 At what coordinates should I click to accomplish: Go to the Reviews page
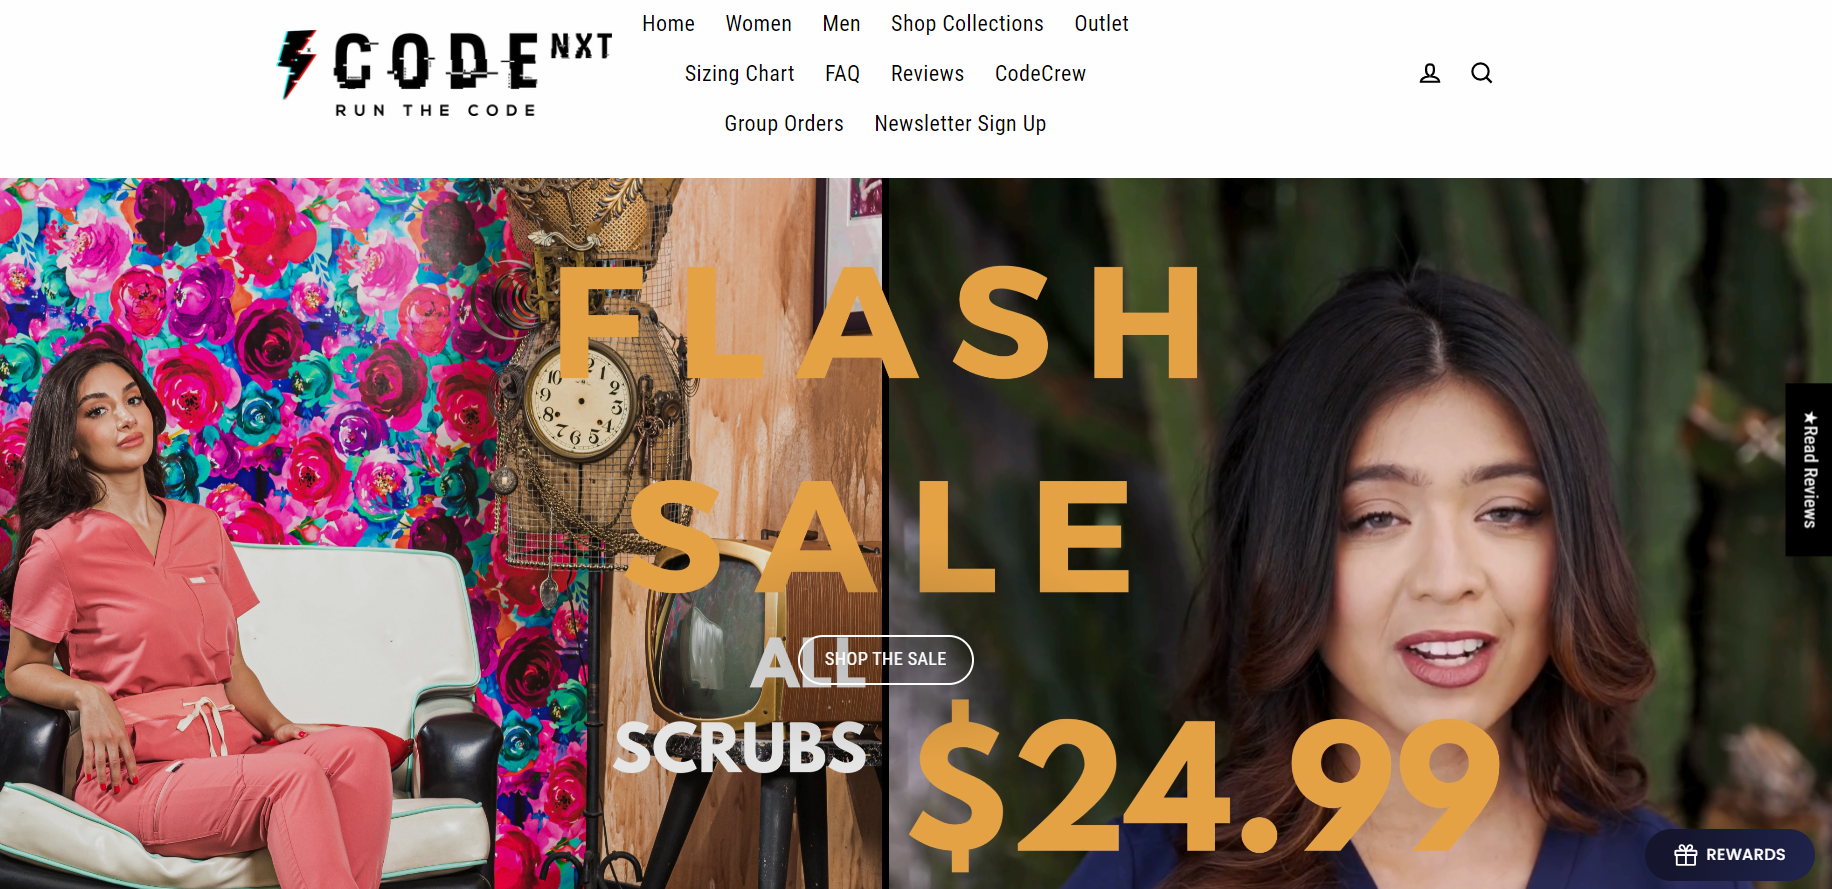coord(927,73)
